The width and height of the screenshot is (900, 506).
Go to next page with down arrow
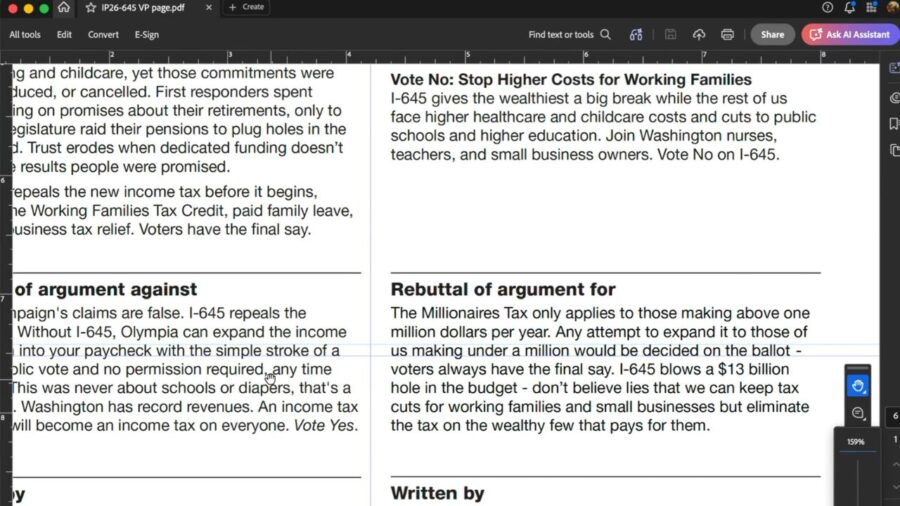pyautogui.click(x=895, y=486)
